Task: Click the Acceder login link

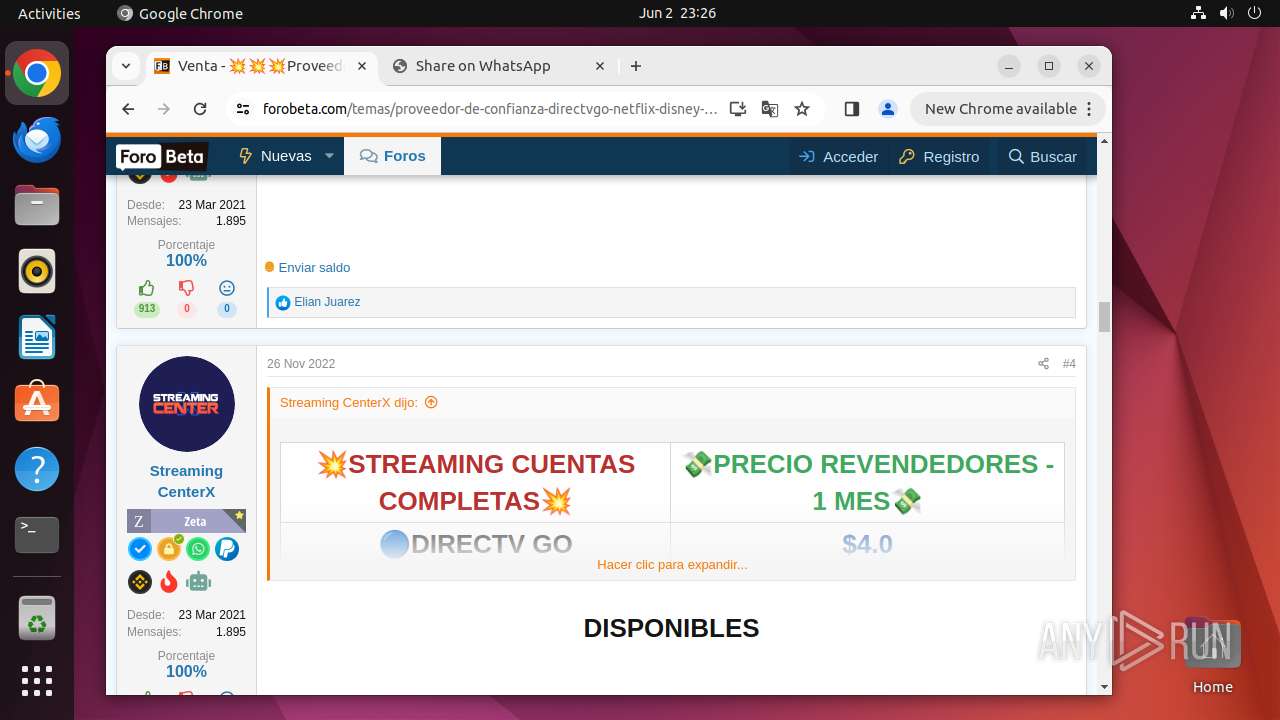Action: coord(838,156)
